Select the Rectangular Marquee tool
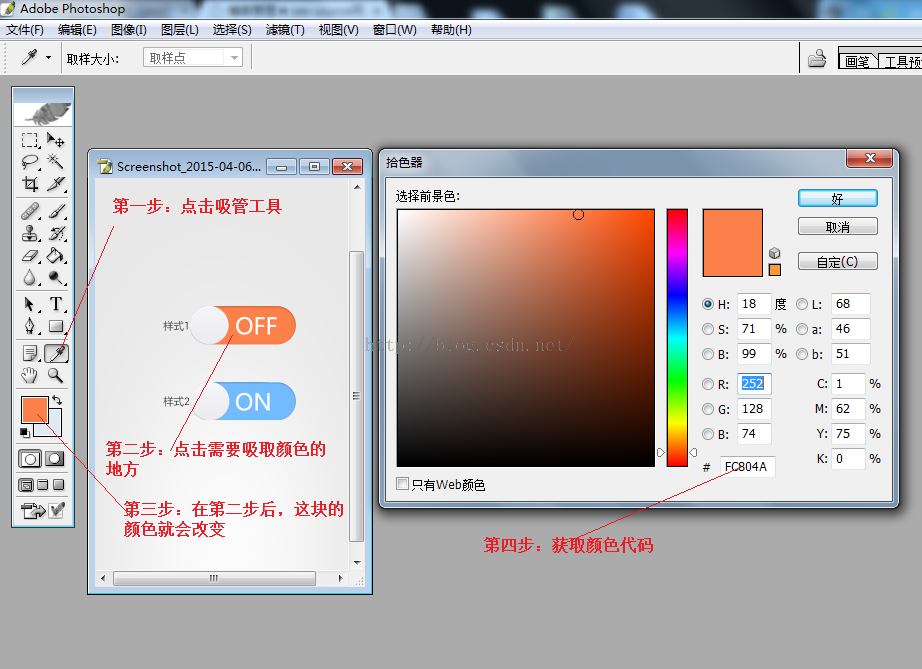 (30, 140)
